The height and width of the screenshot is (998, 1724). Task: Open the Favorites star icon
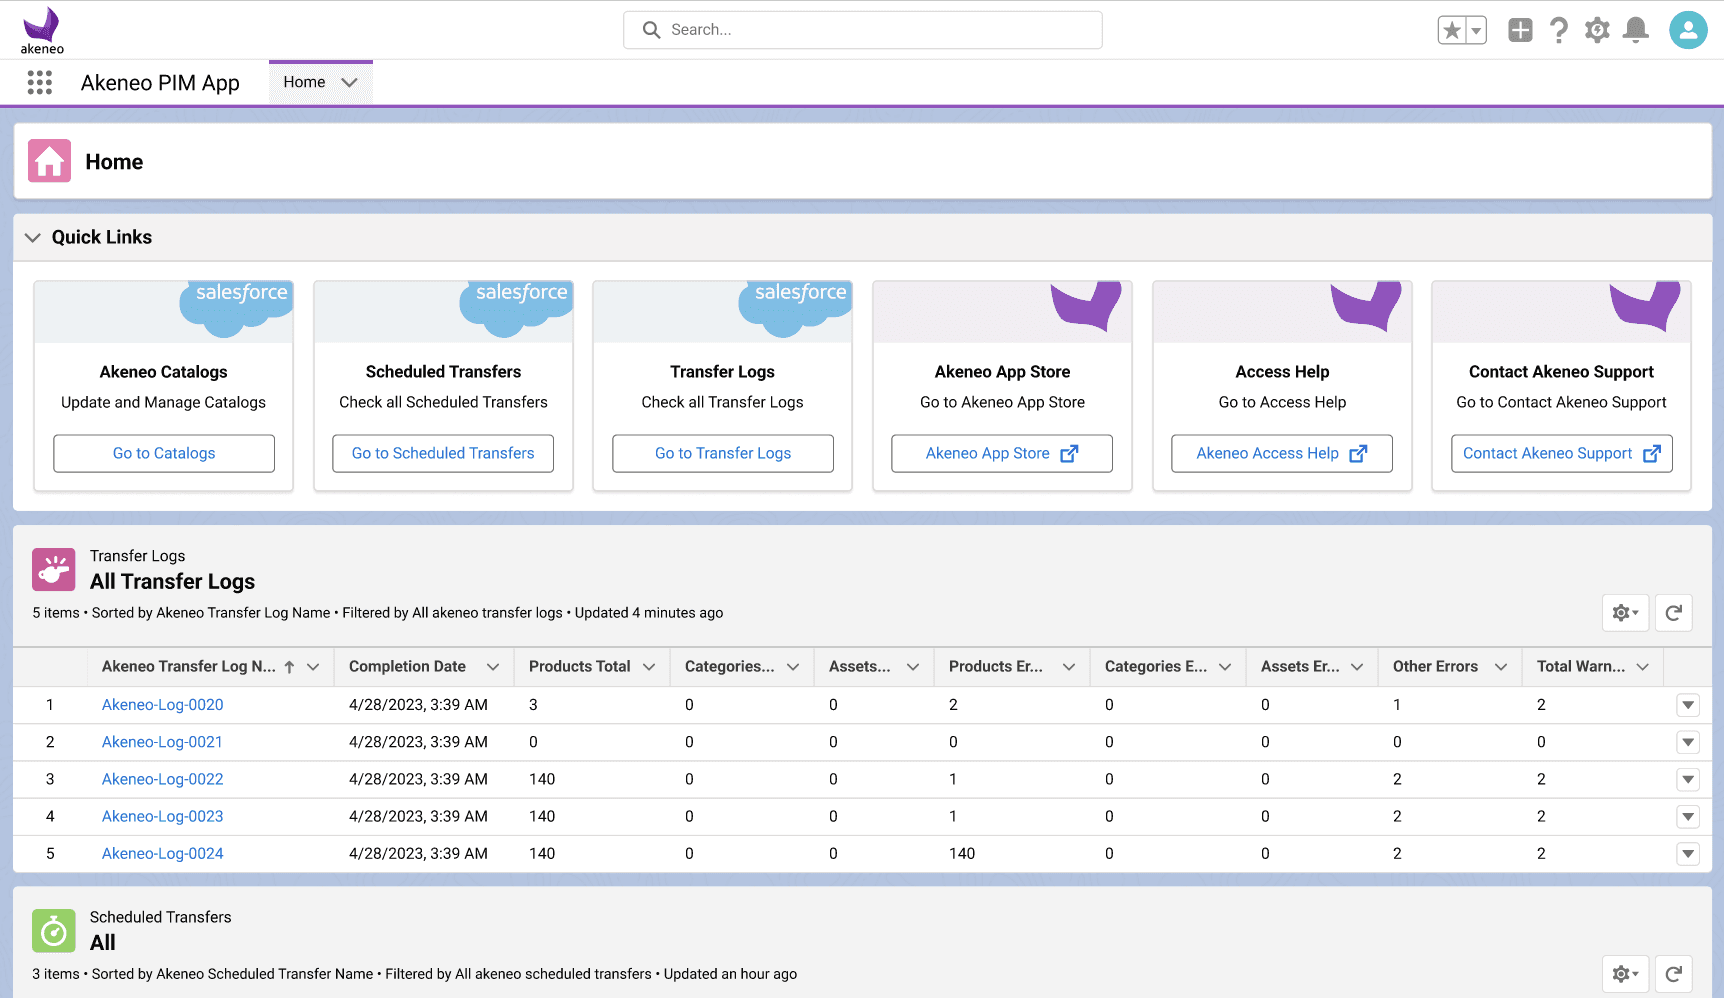click(x=1452, y=30)
